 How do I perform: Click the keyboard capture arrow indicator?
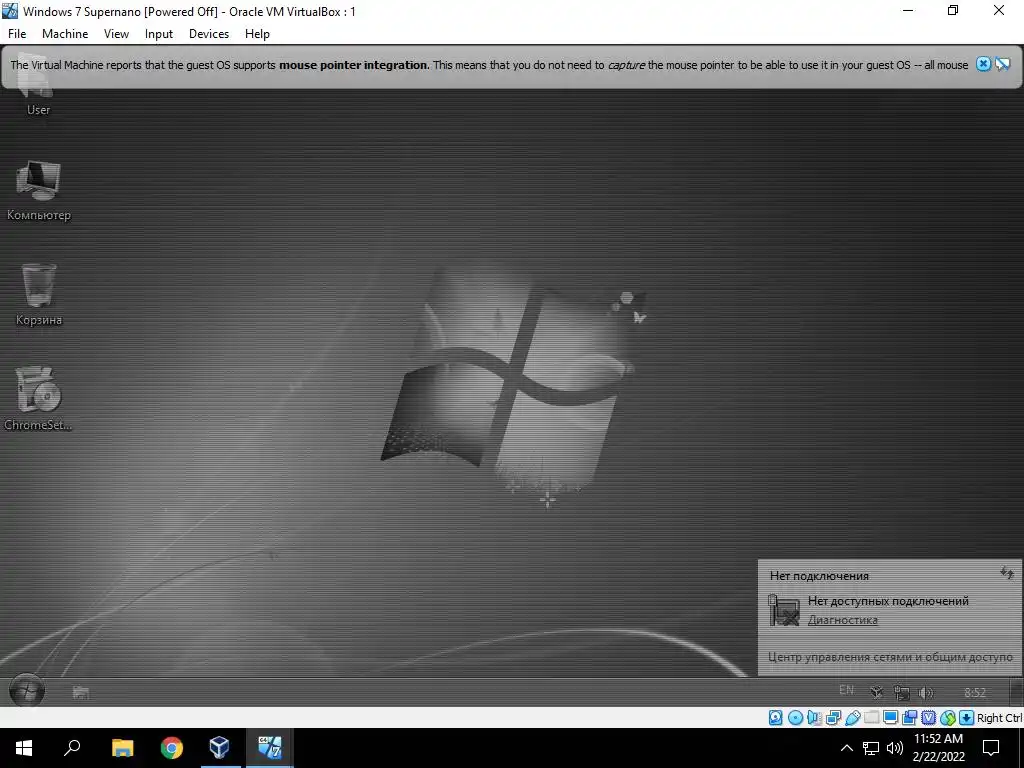967,718
